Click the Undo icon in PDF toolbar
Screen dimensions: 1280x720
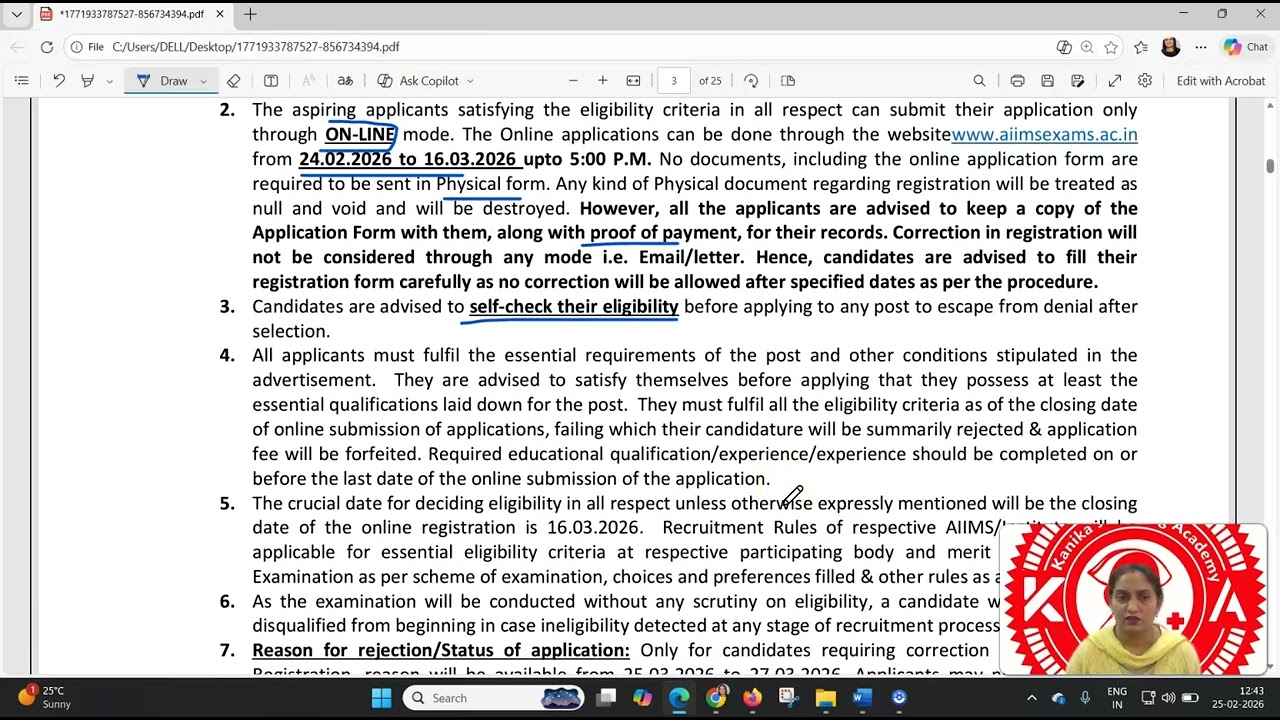[59, 81]
